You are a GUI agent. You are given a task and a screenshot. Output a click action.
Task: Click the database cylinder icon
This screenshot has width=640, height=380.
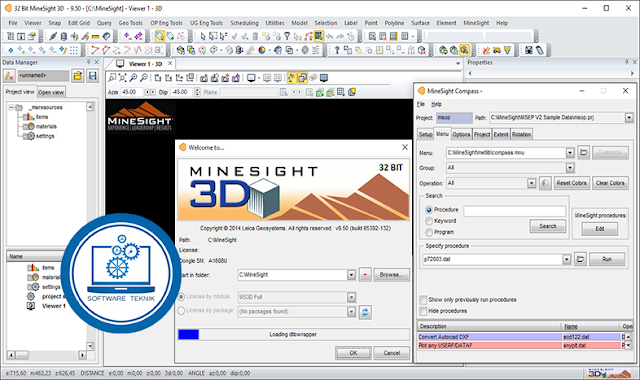point(64,36)
